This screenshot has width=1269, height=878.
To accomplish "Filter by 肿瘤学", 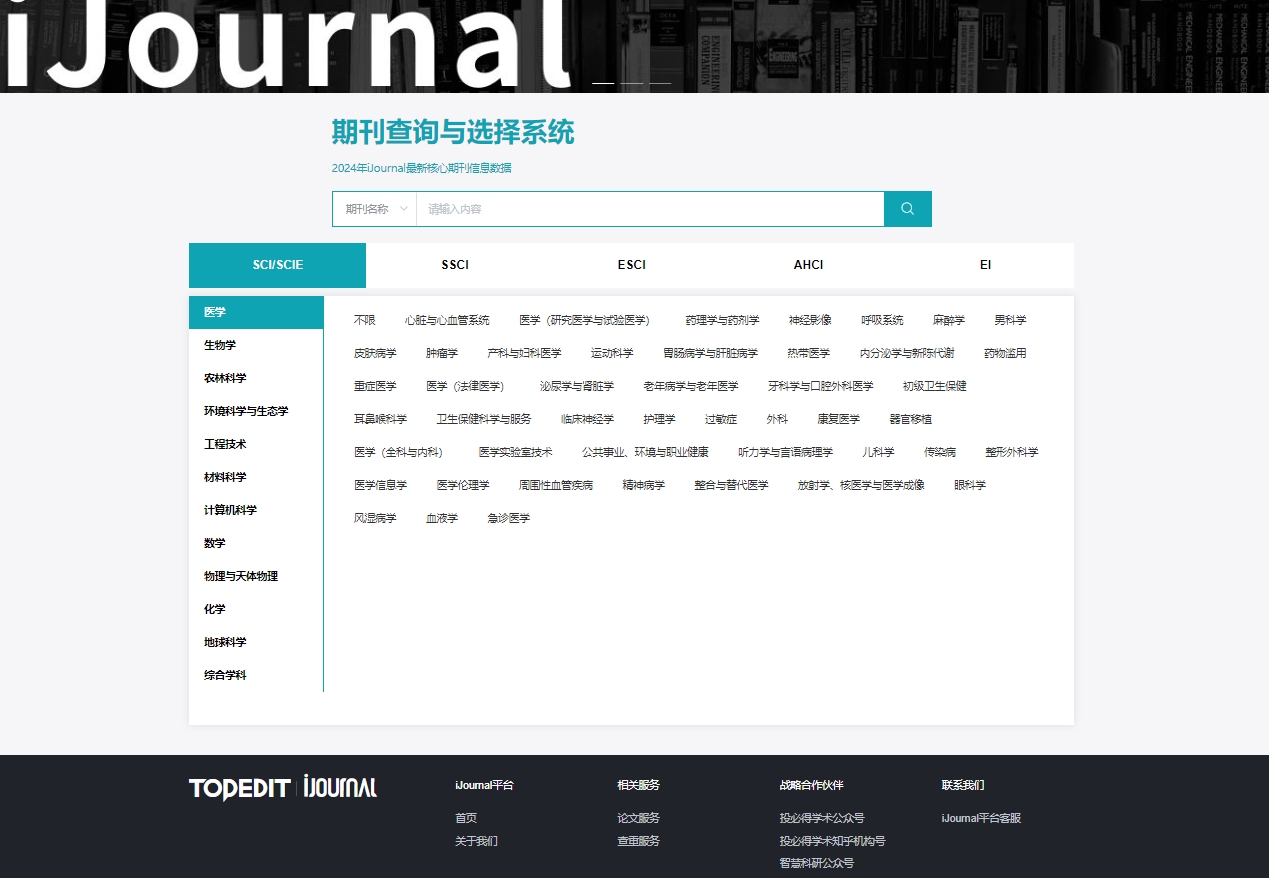I will click(x=442, y=353).
